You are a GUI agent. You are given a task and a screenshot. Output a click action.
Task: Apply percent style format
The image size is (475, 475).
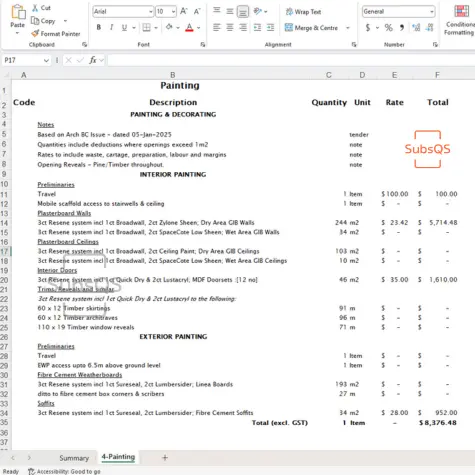pos(388,27)
